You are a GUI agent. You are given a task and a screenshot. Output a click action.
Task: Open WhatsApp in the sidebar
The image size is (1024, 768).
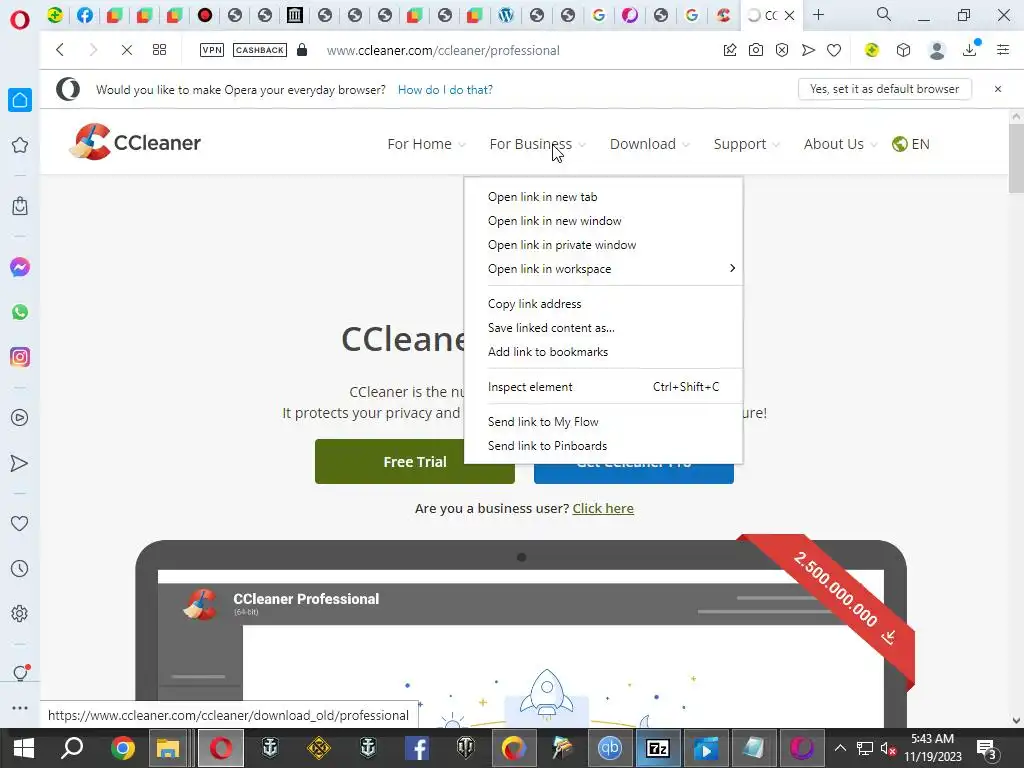coord(20,312)
